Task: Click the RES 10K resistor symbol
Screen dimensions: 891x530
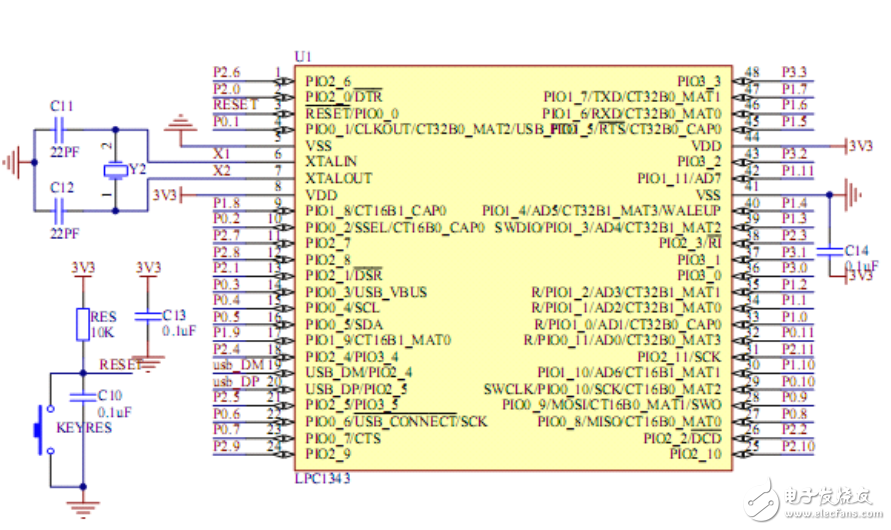Action: (84, 323)
